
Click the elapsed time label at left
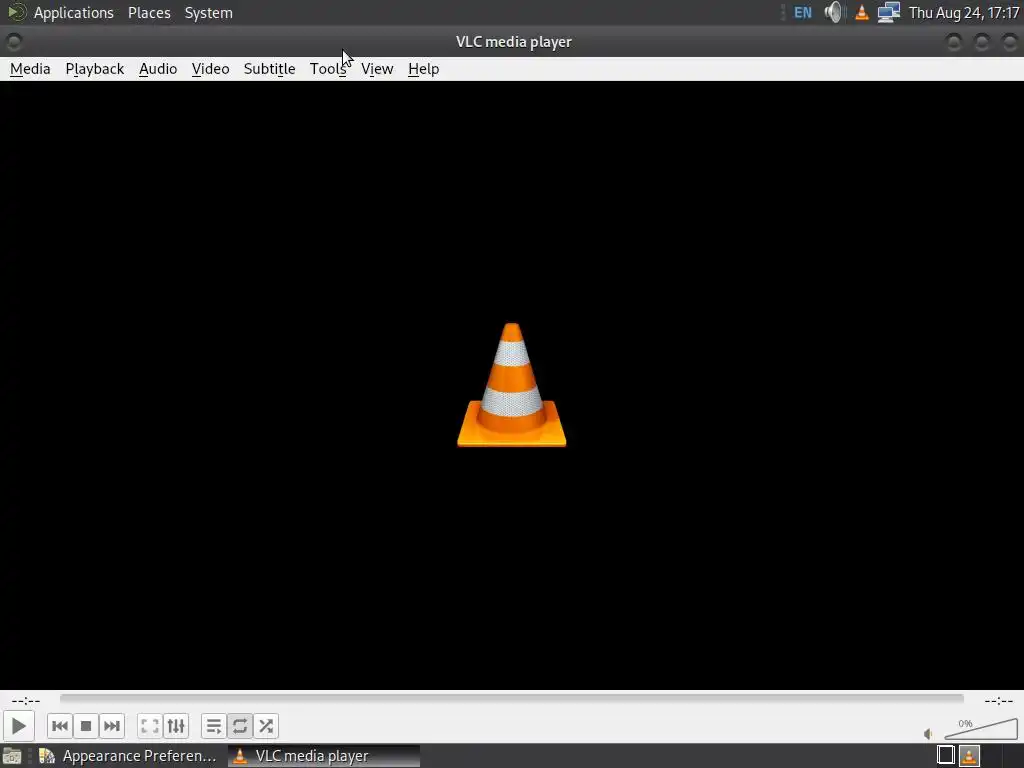[x=26, y=700]
